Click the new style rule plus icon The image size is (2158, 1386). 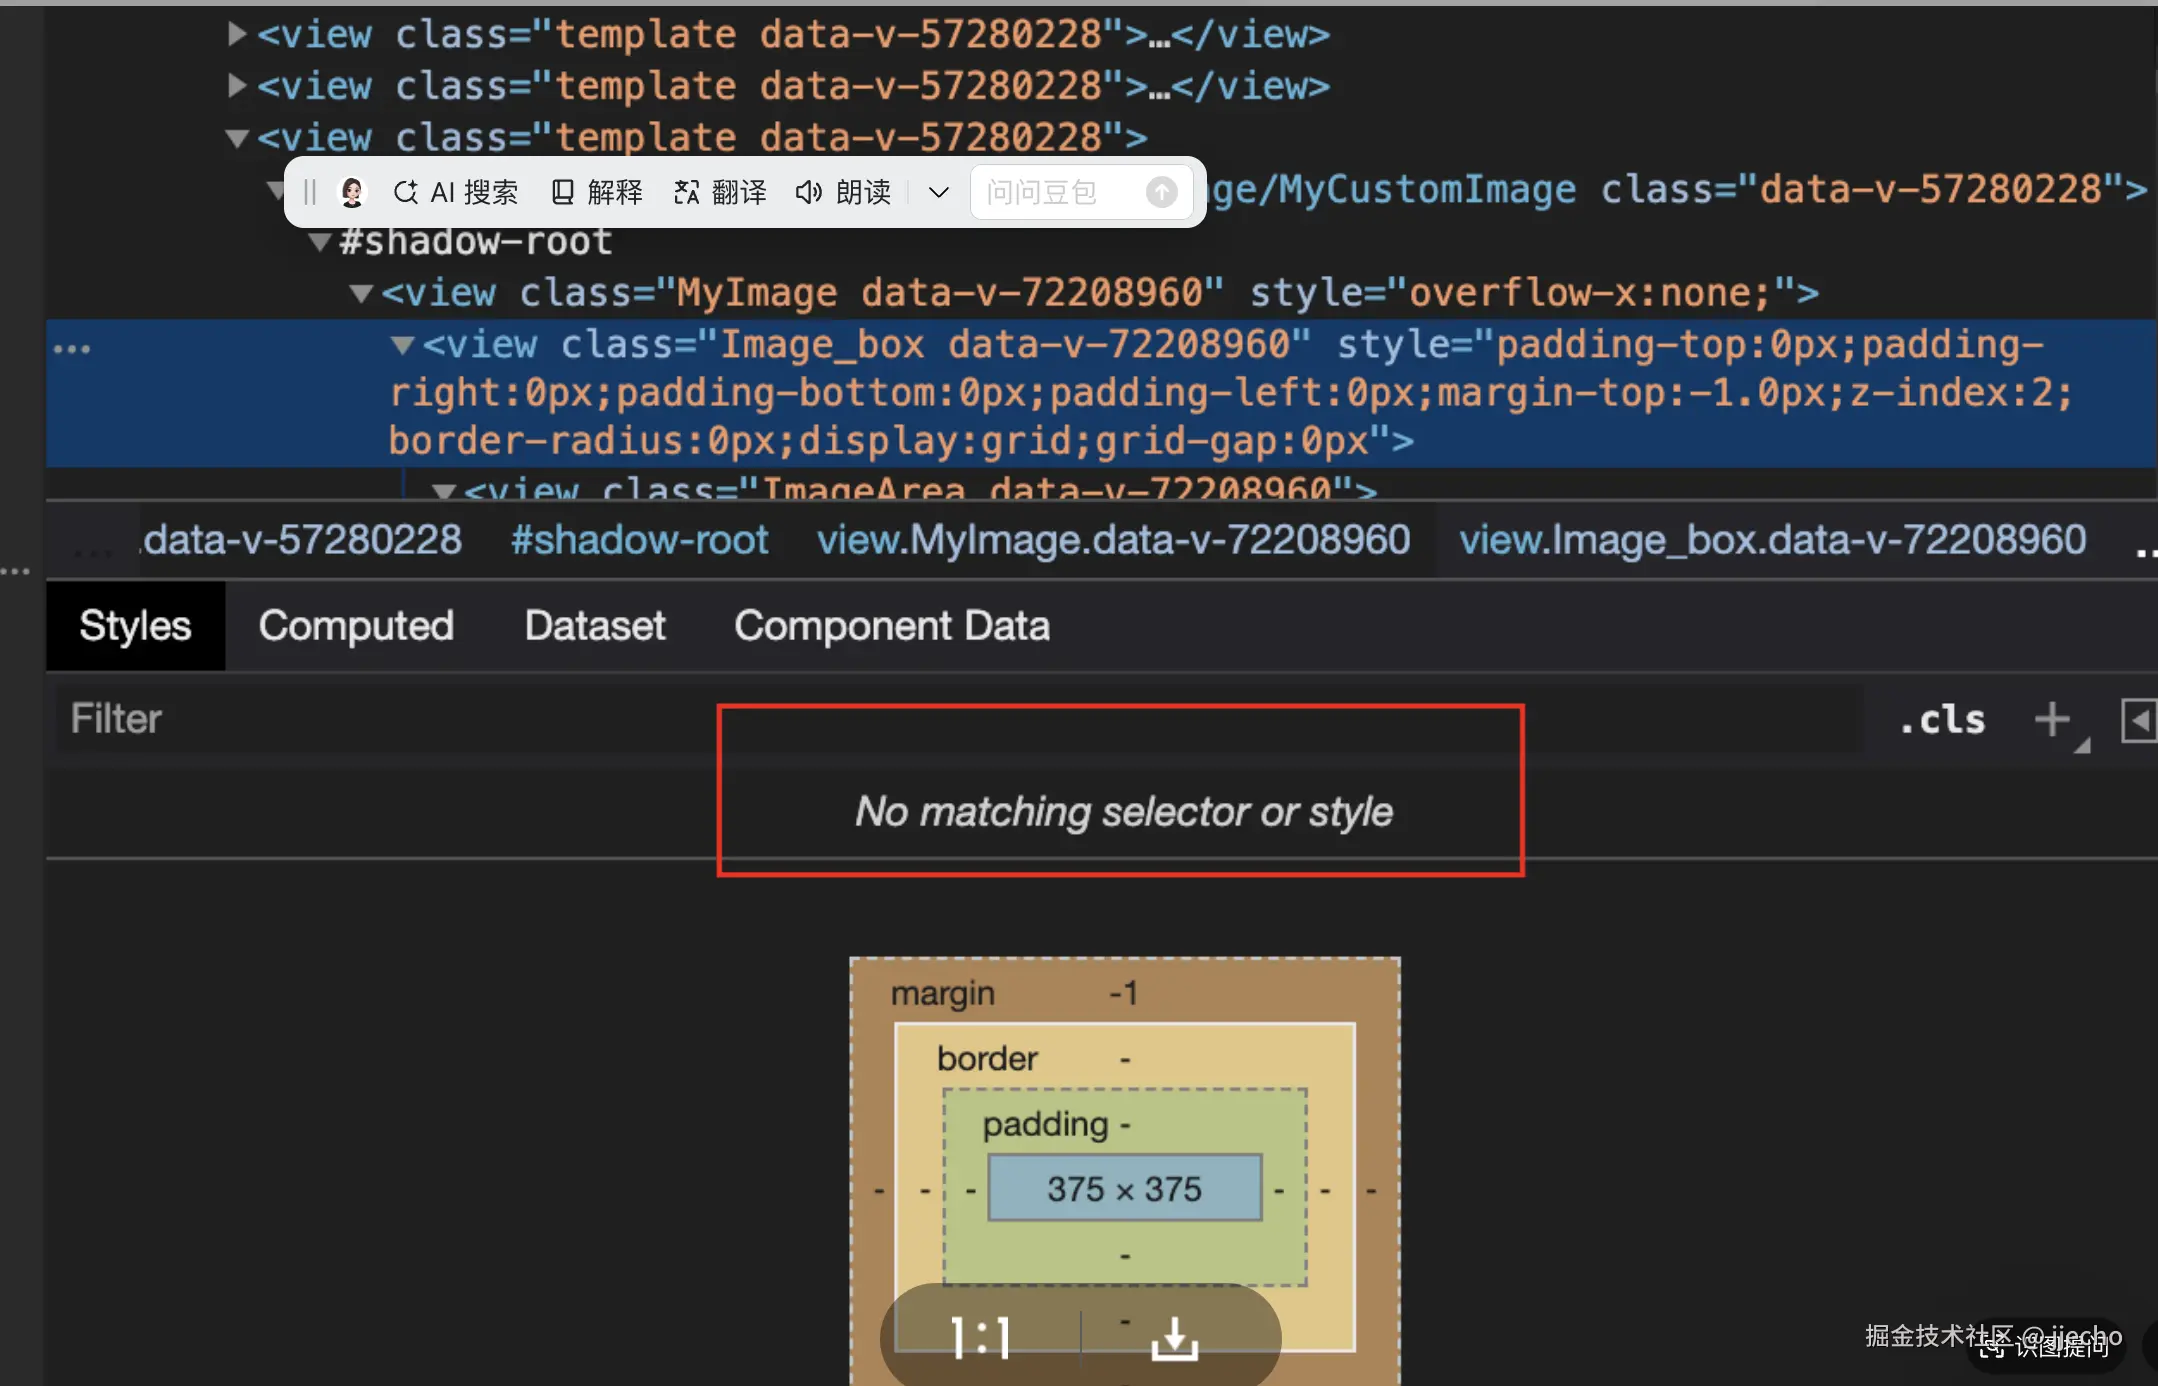click(2052, 719)
